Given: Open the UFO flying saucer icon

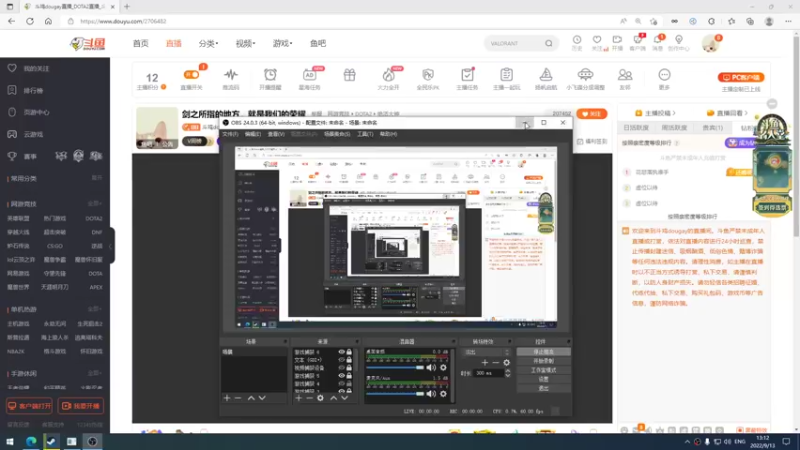Looking at the screenshot, I should [585, 75].
